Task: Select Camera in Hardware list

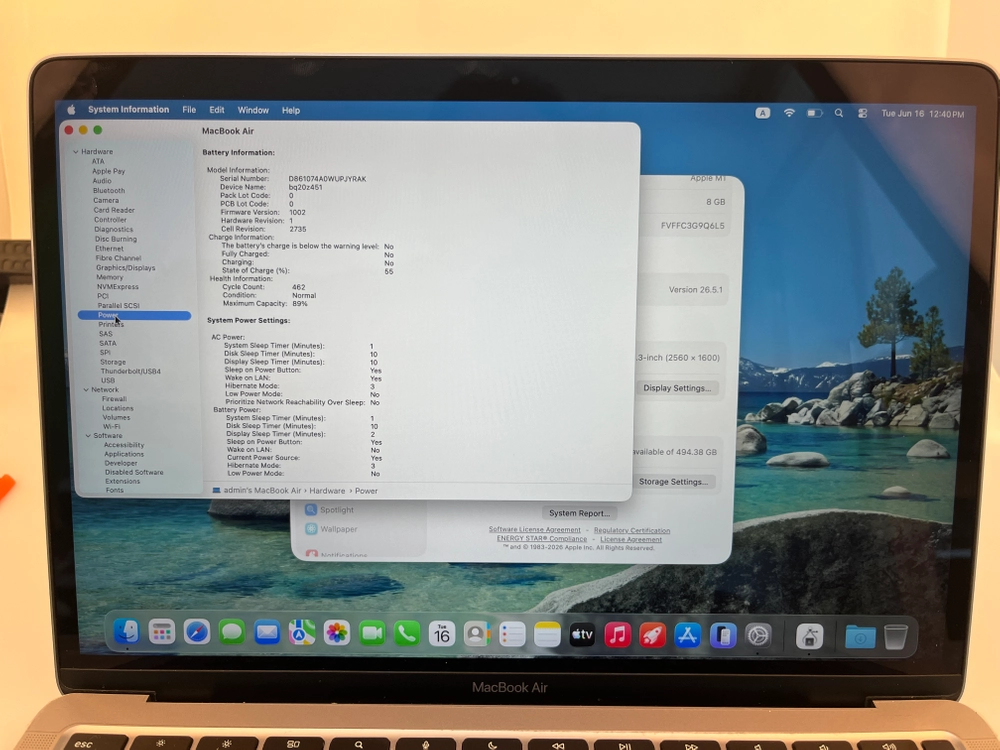Action: point(106,200)
